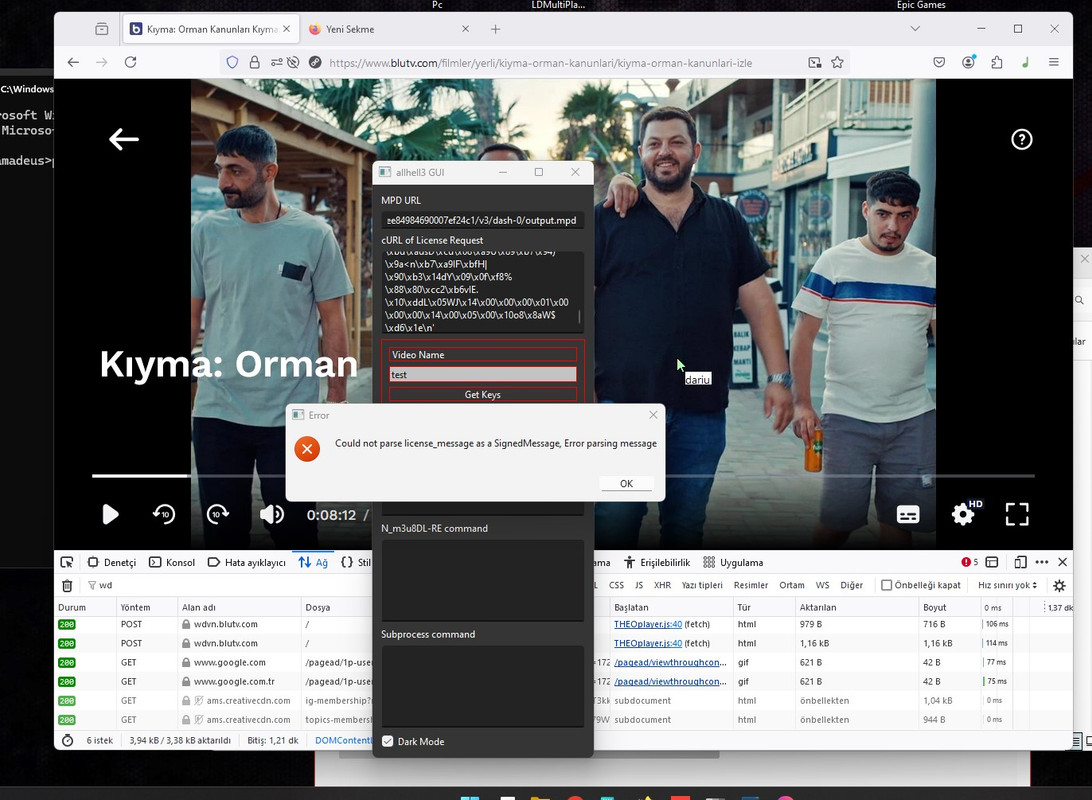Screen dimensions: 1092x800
Task: Open the HD quality settings gear
Action: 963,514
